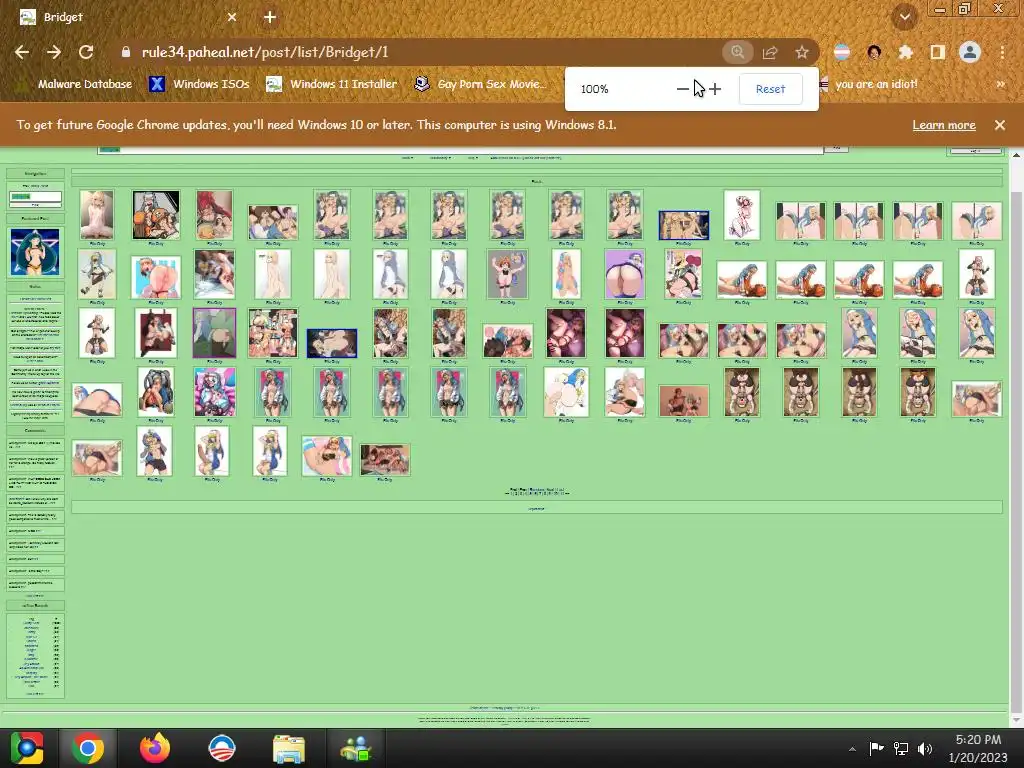Go back to the previous page
The height and width of the screenshot is (768, 1024).
pos(22,52)
